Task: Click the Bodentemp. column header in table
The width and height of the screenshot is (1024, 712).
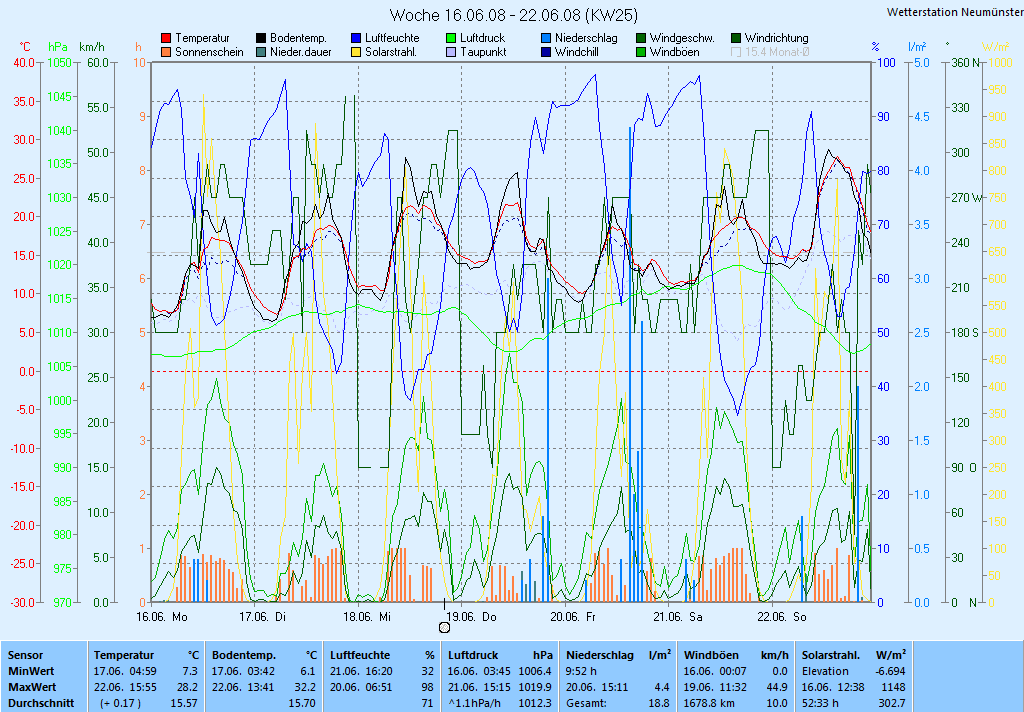Action: tap(244, 655)
